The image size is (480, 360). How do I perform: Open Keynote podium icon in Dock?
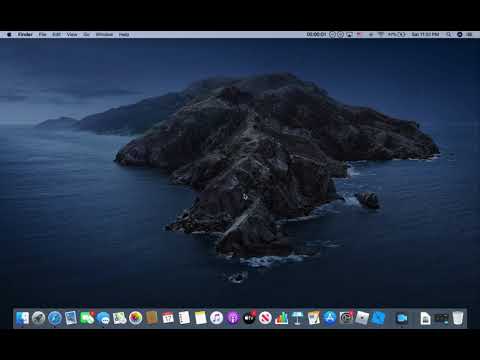click(x=298, y=318)
